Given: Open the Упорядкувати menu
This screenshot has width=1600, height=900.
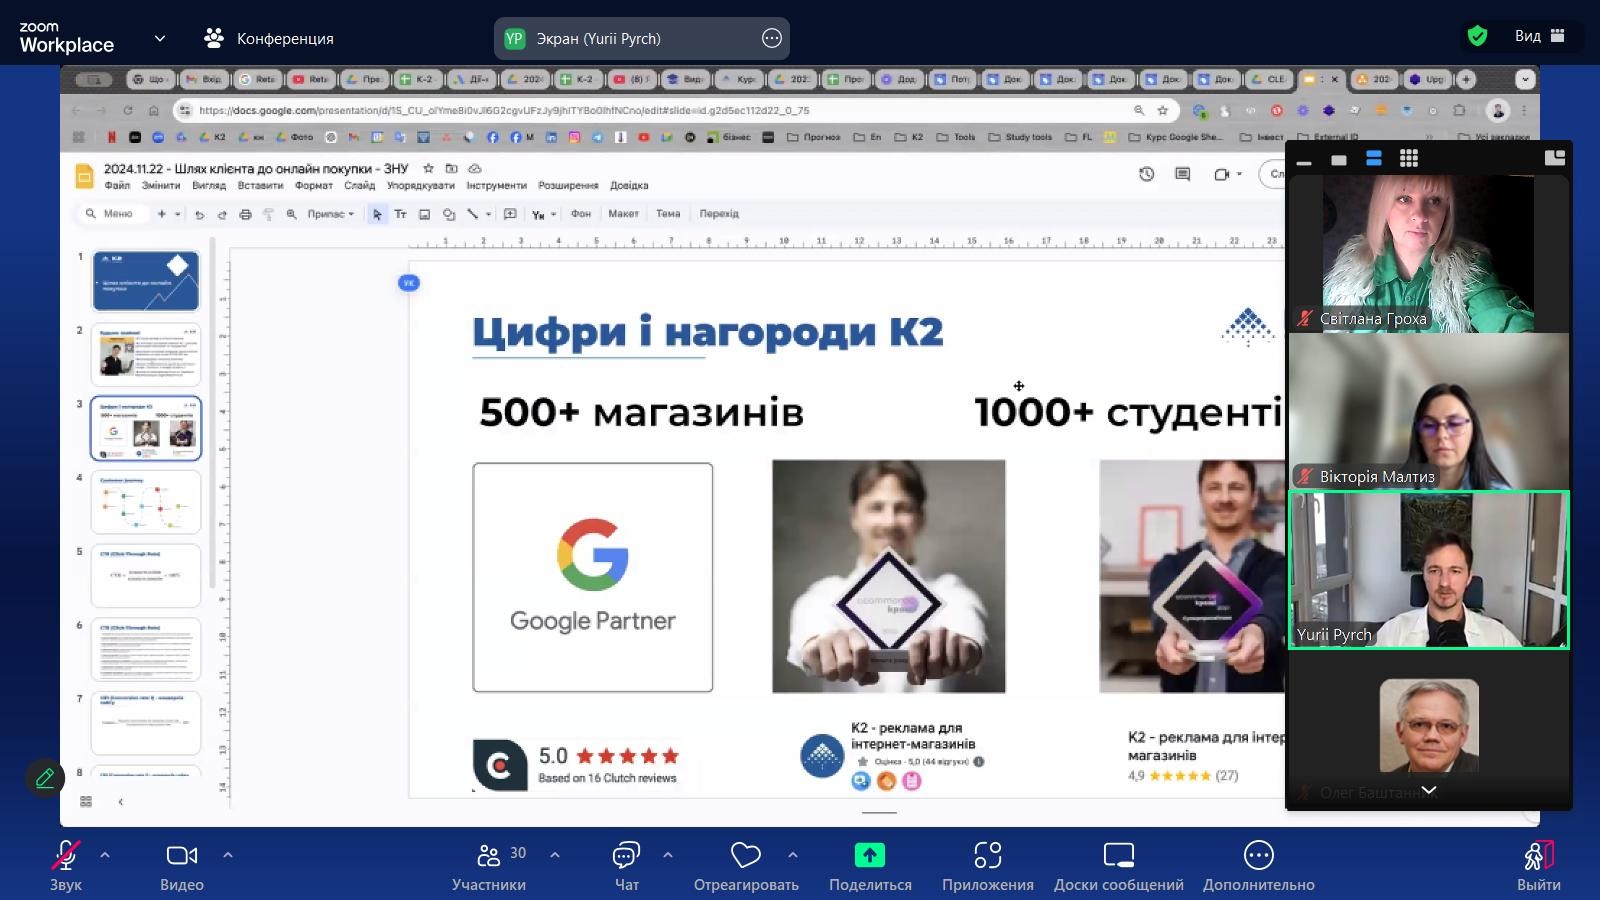Looking at the screenshot, I should [421, 185].
